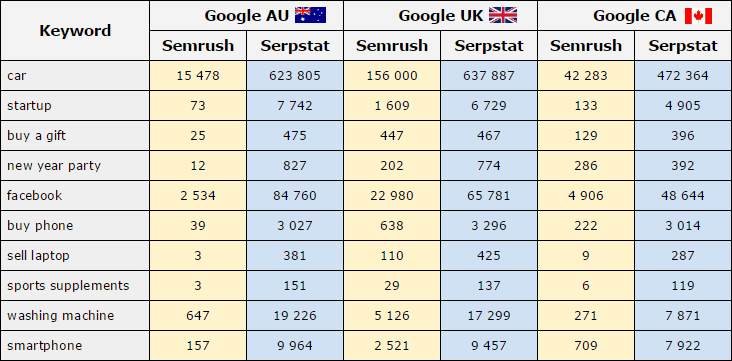732x361 pixels.
Task: Click the Australian flag icon
Action: [310, 15]
